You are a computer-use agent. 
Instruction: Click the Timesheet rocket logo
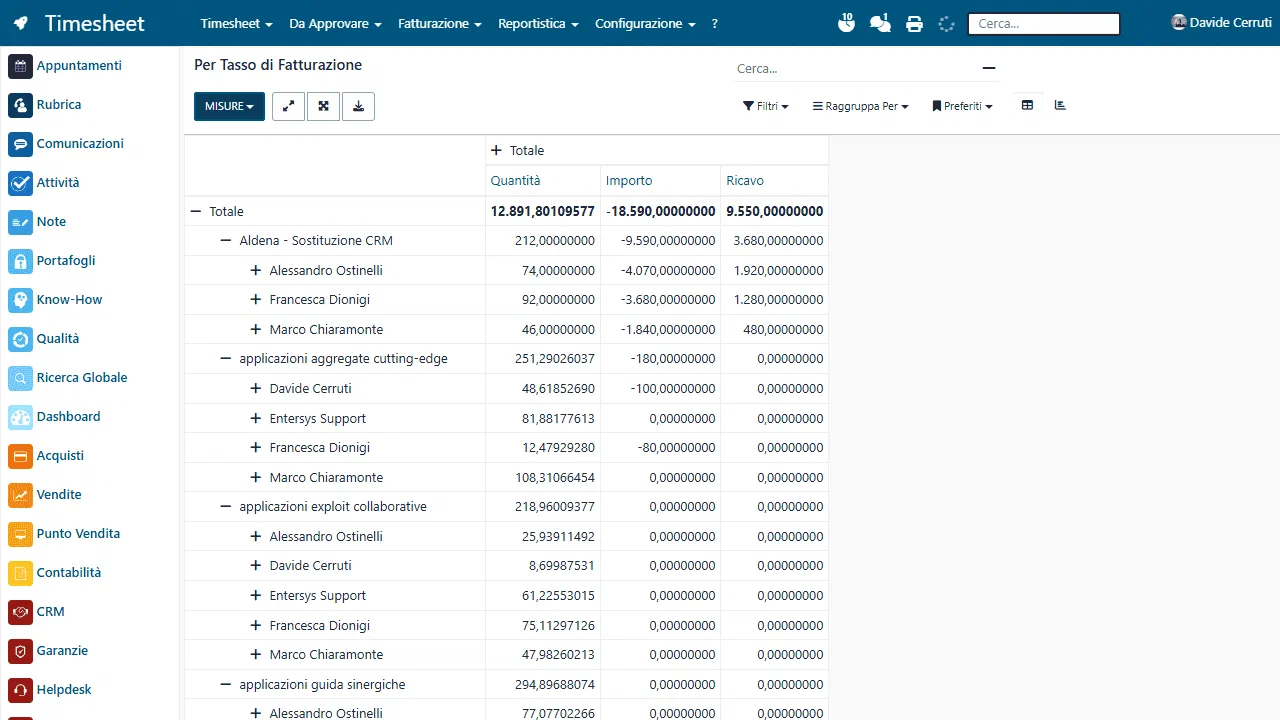click(21, 23)
